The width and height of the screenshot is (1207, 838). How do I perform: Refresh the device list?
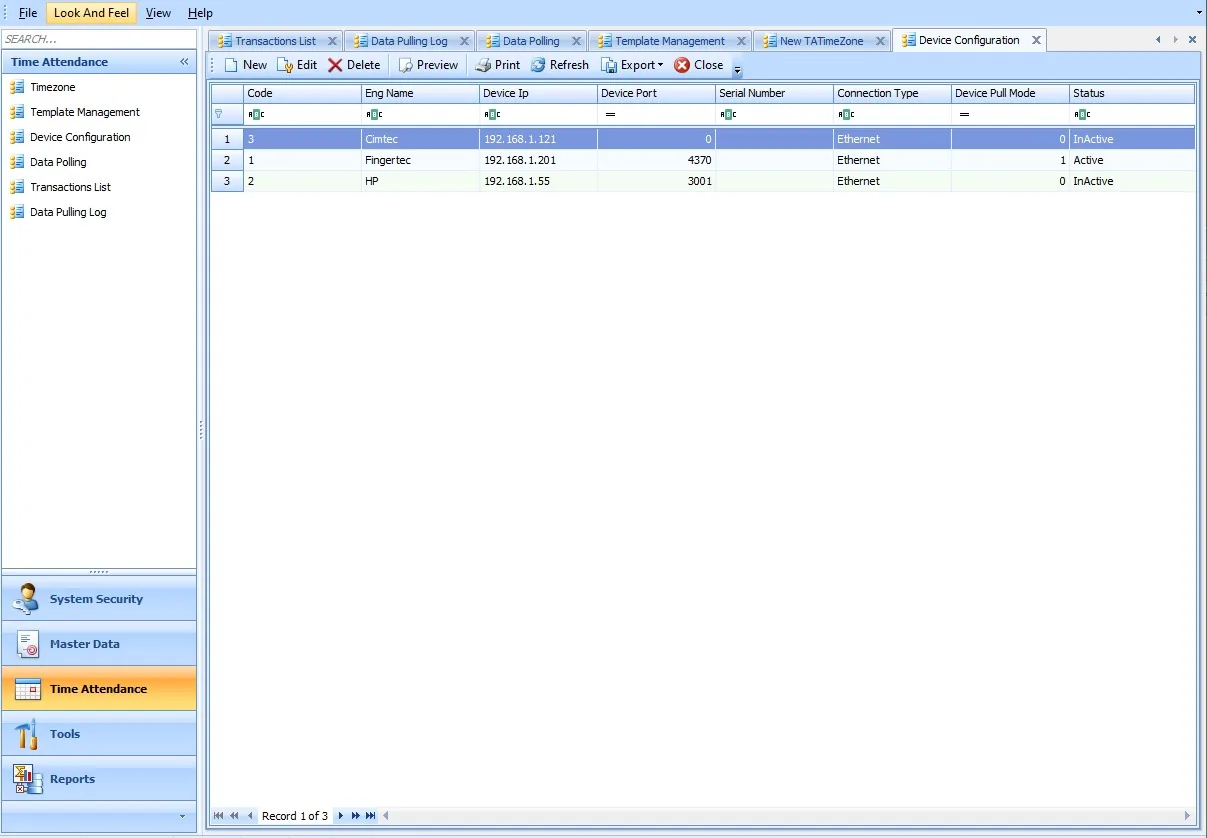click(559, 65)
